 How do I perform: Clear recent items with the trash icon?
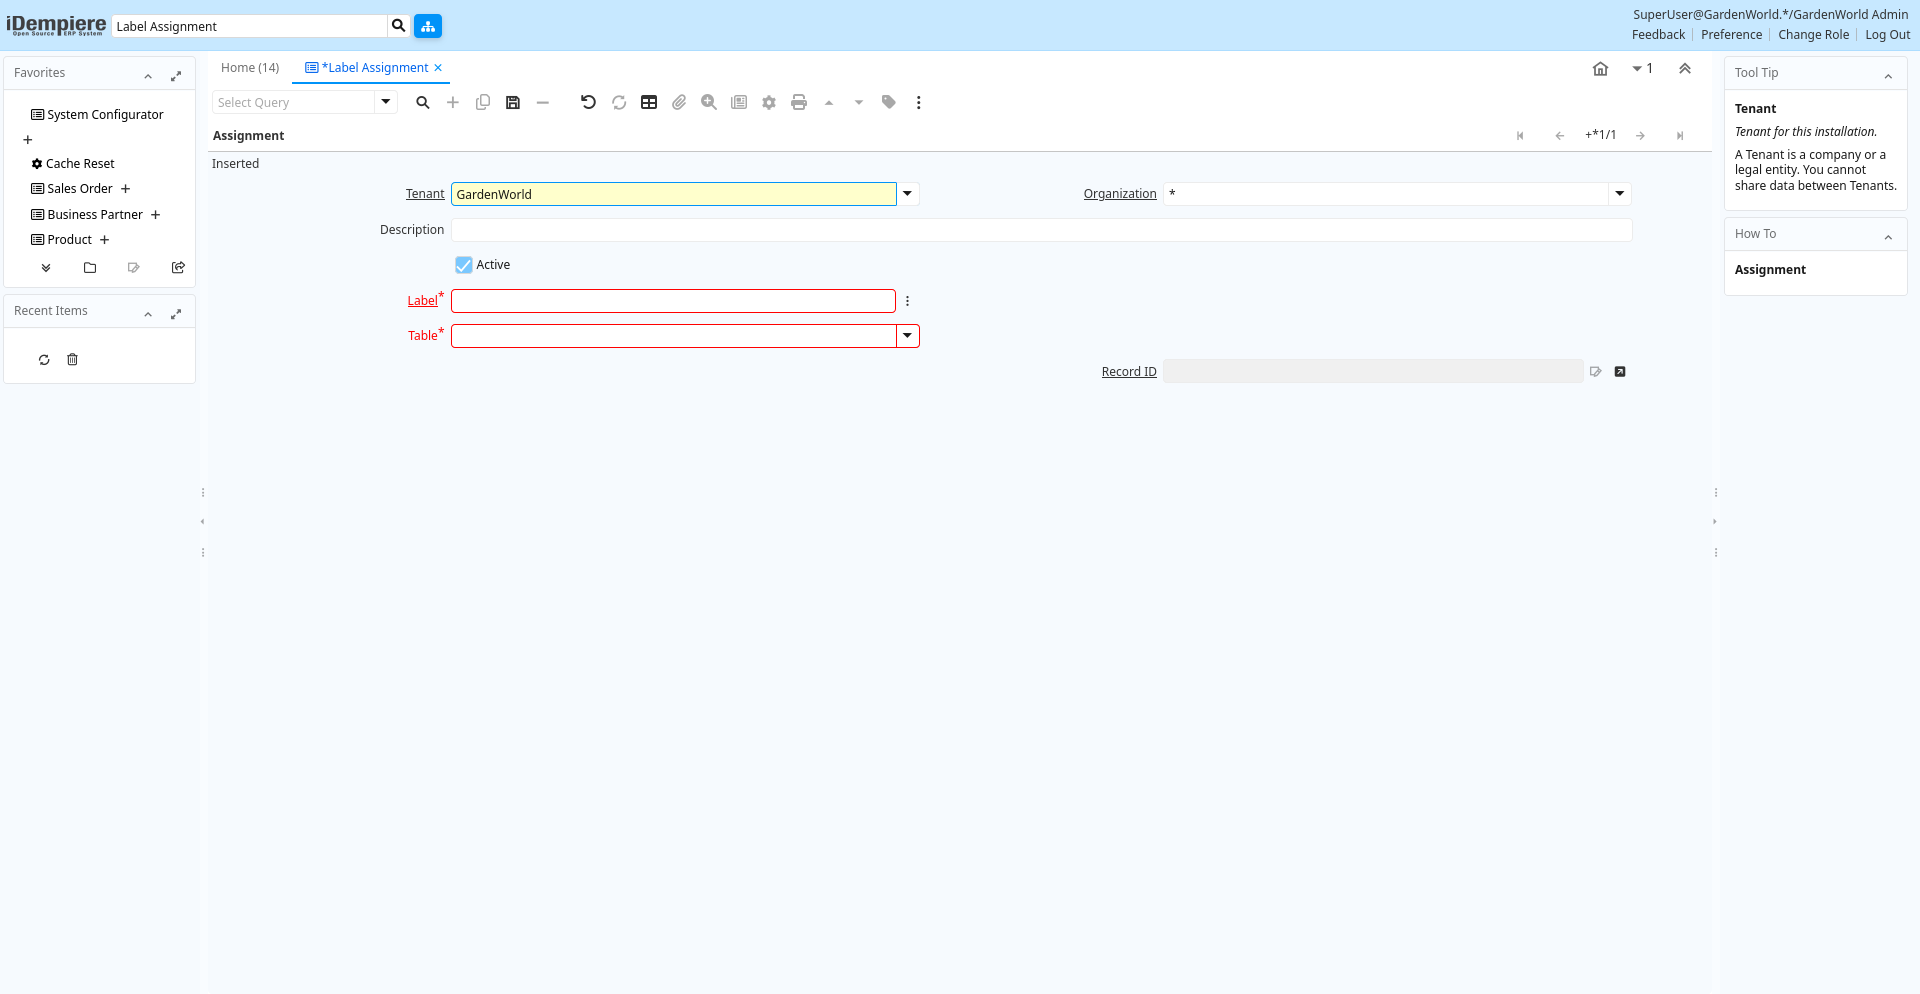click(72, 360)
